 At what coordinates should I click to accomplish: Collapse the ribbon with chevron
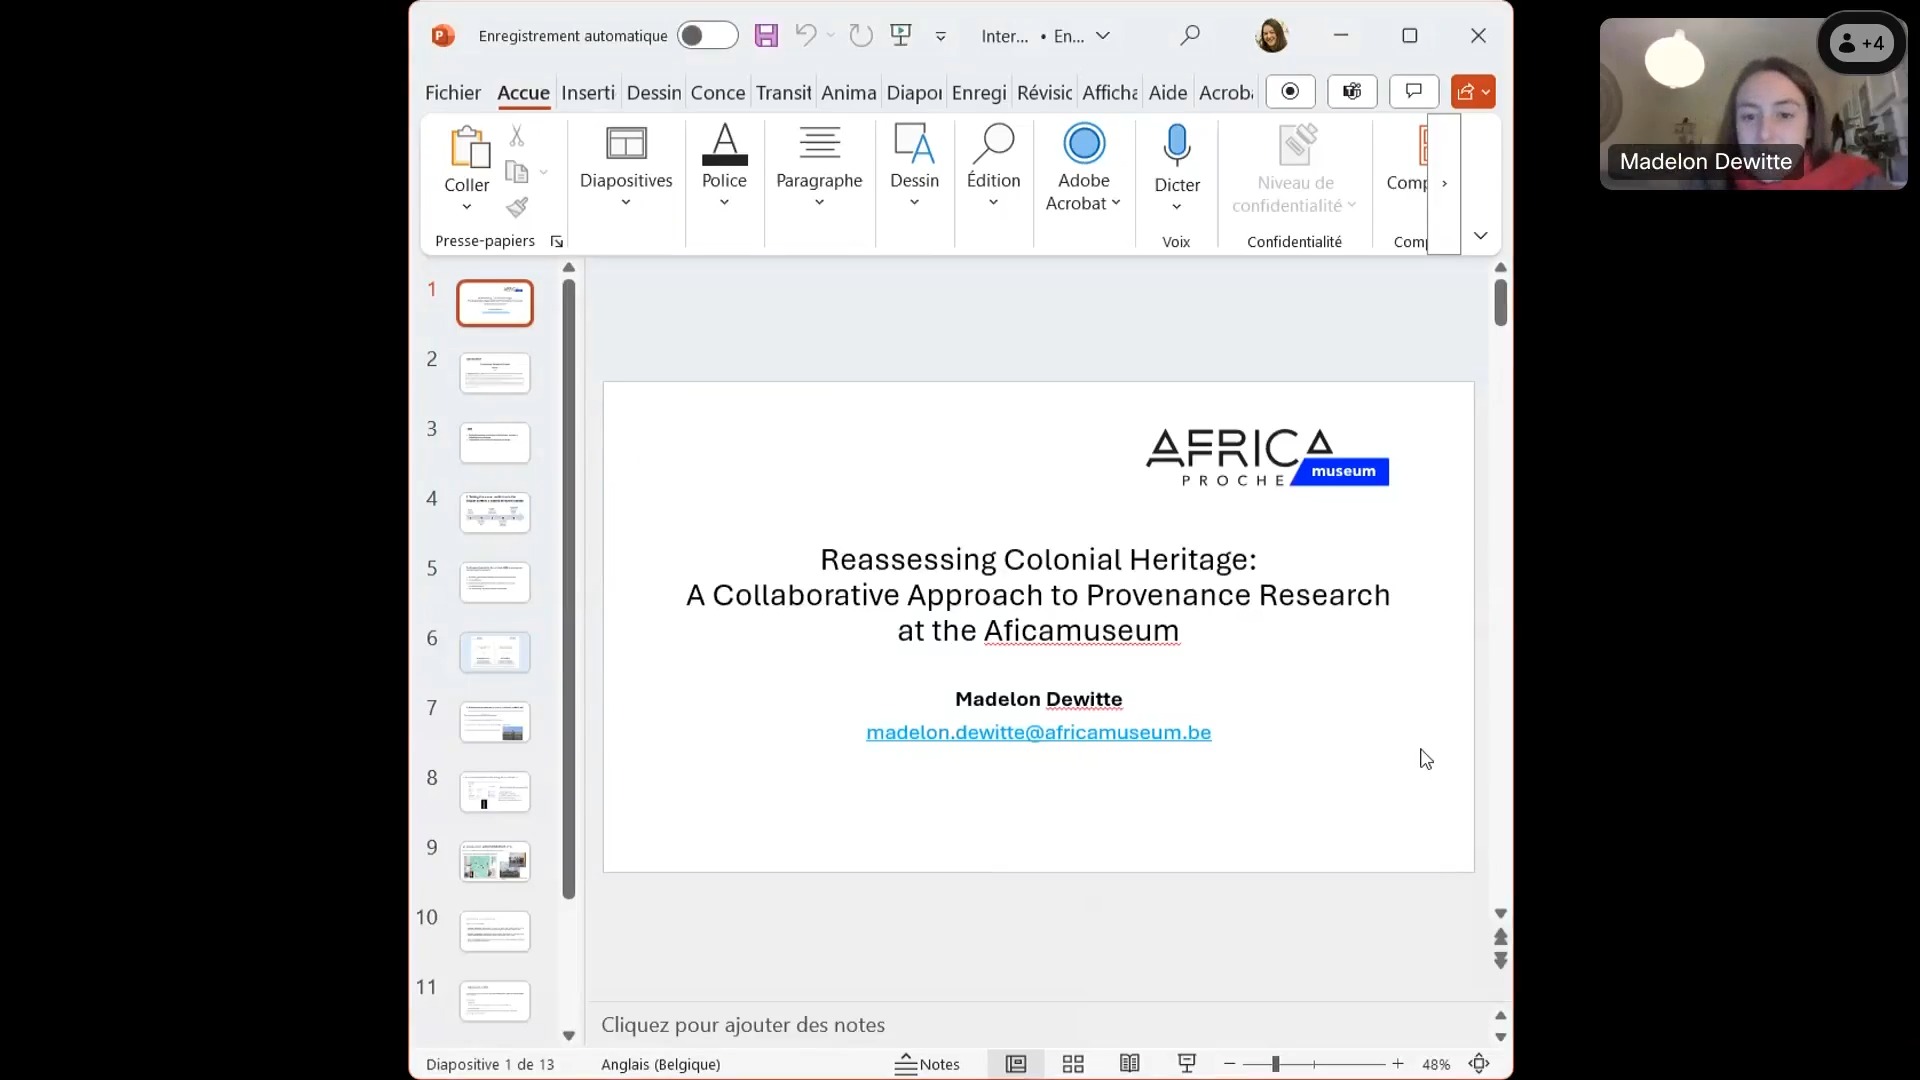pos(1481,236)
